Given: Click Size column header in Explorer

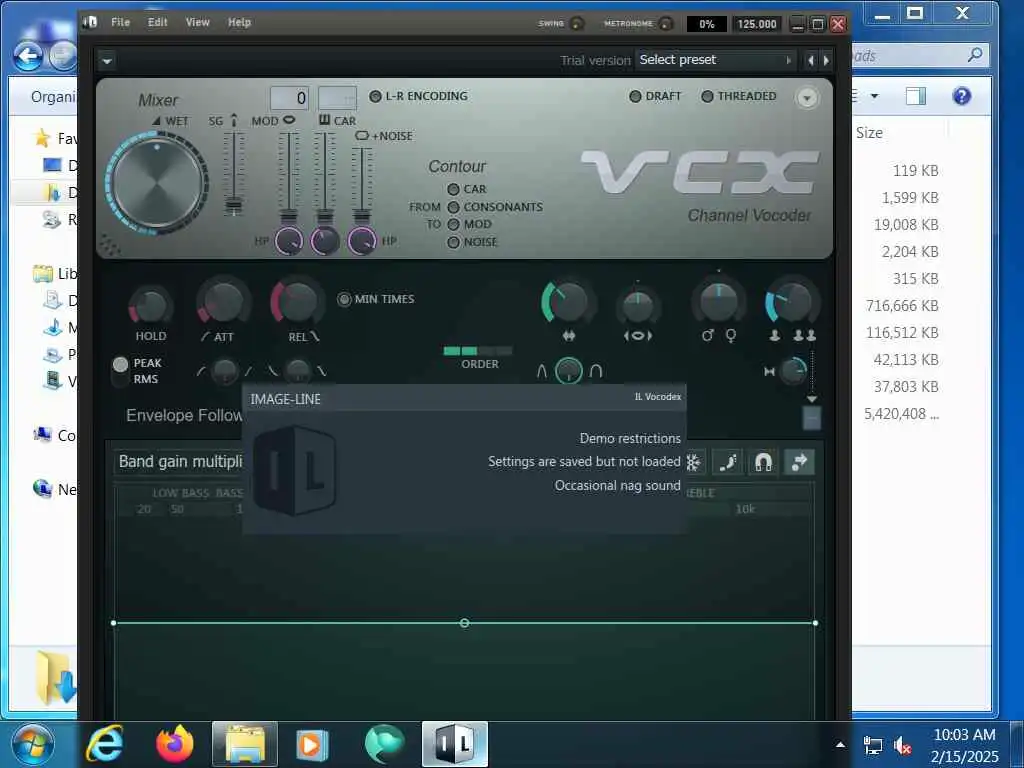Looking at the screenshot, I should [x=869, y=133].
